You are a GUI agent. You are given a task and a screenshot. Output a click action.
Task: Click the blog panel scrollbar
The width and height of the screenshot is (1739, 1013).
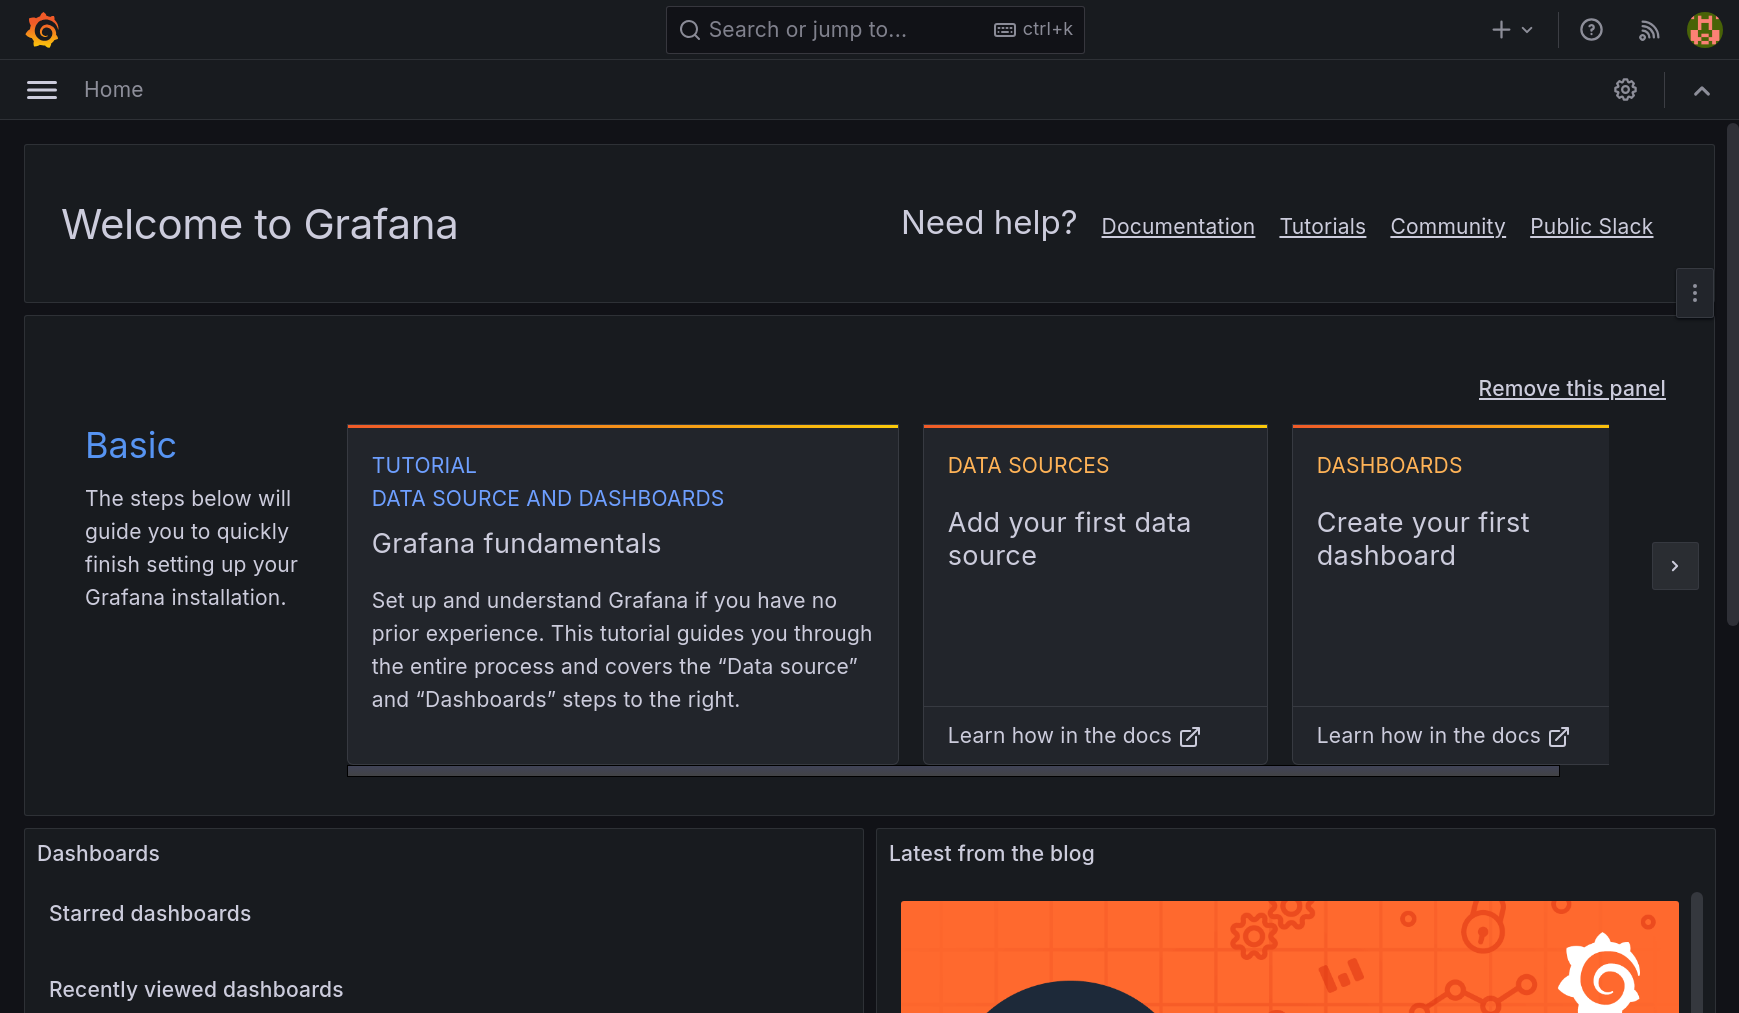(x=1697, y=952)
